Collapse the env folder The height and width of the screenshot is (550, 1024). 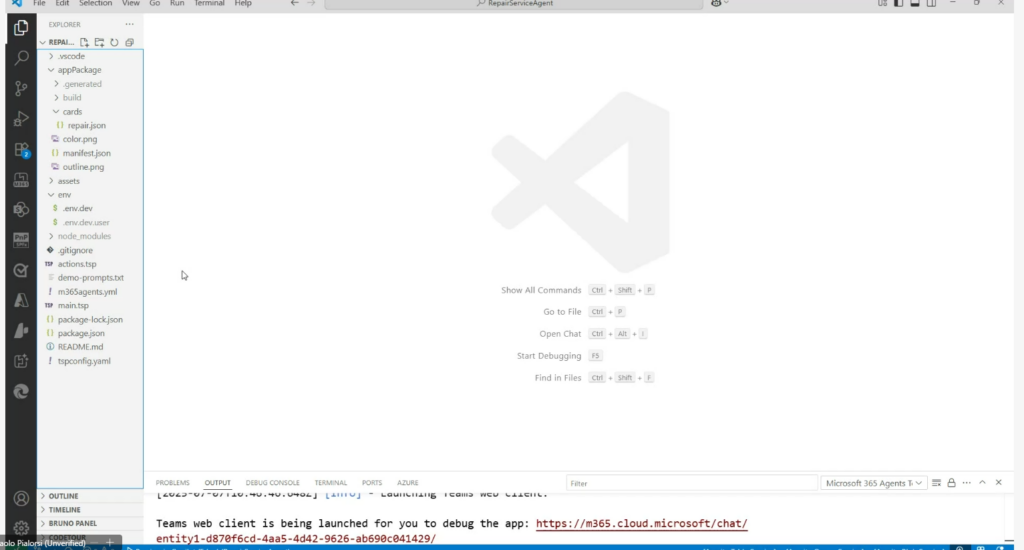click(64, 195)
